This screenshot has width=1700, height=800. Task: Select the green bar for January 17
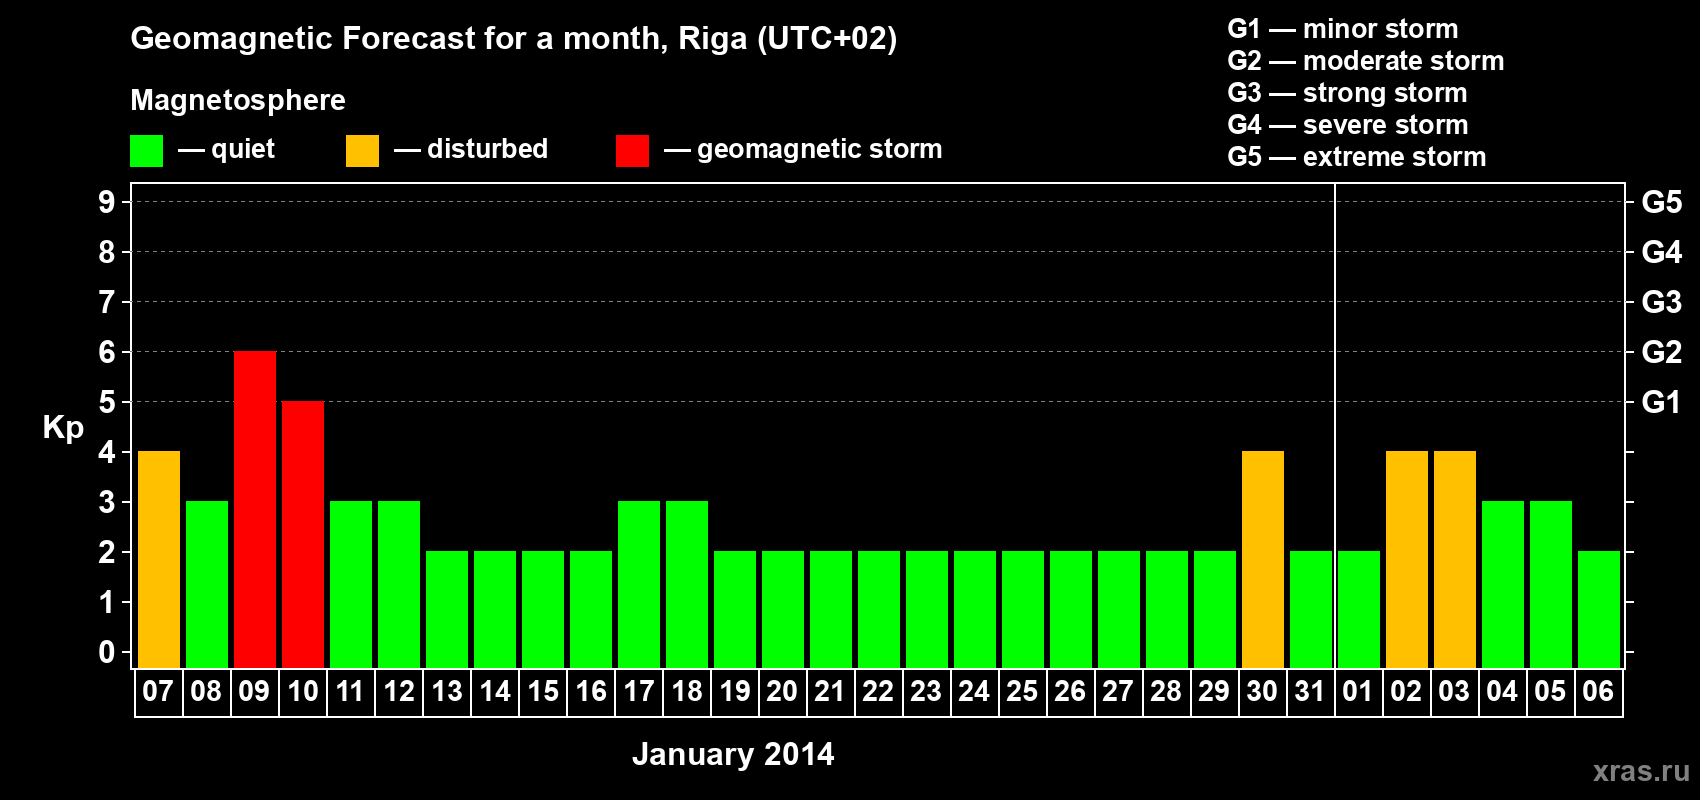[639, 584]
